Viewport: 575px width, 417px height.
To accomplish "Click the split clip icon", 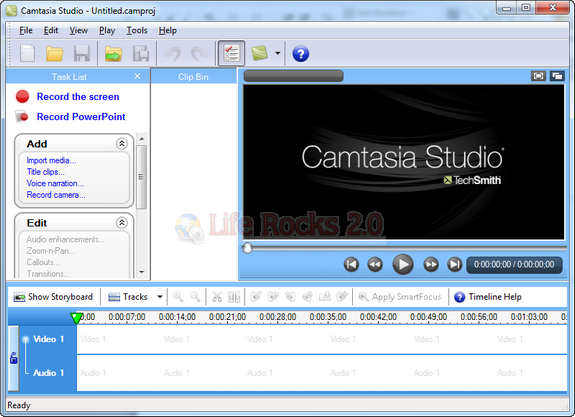I will (234, 297).
